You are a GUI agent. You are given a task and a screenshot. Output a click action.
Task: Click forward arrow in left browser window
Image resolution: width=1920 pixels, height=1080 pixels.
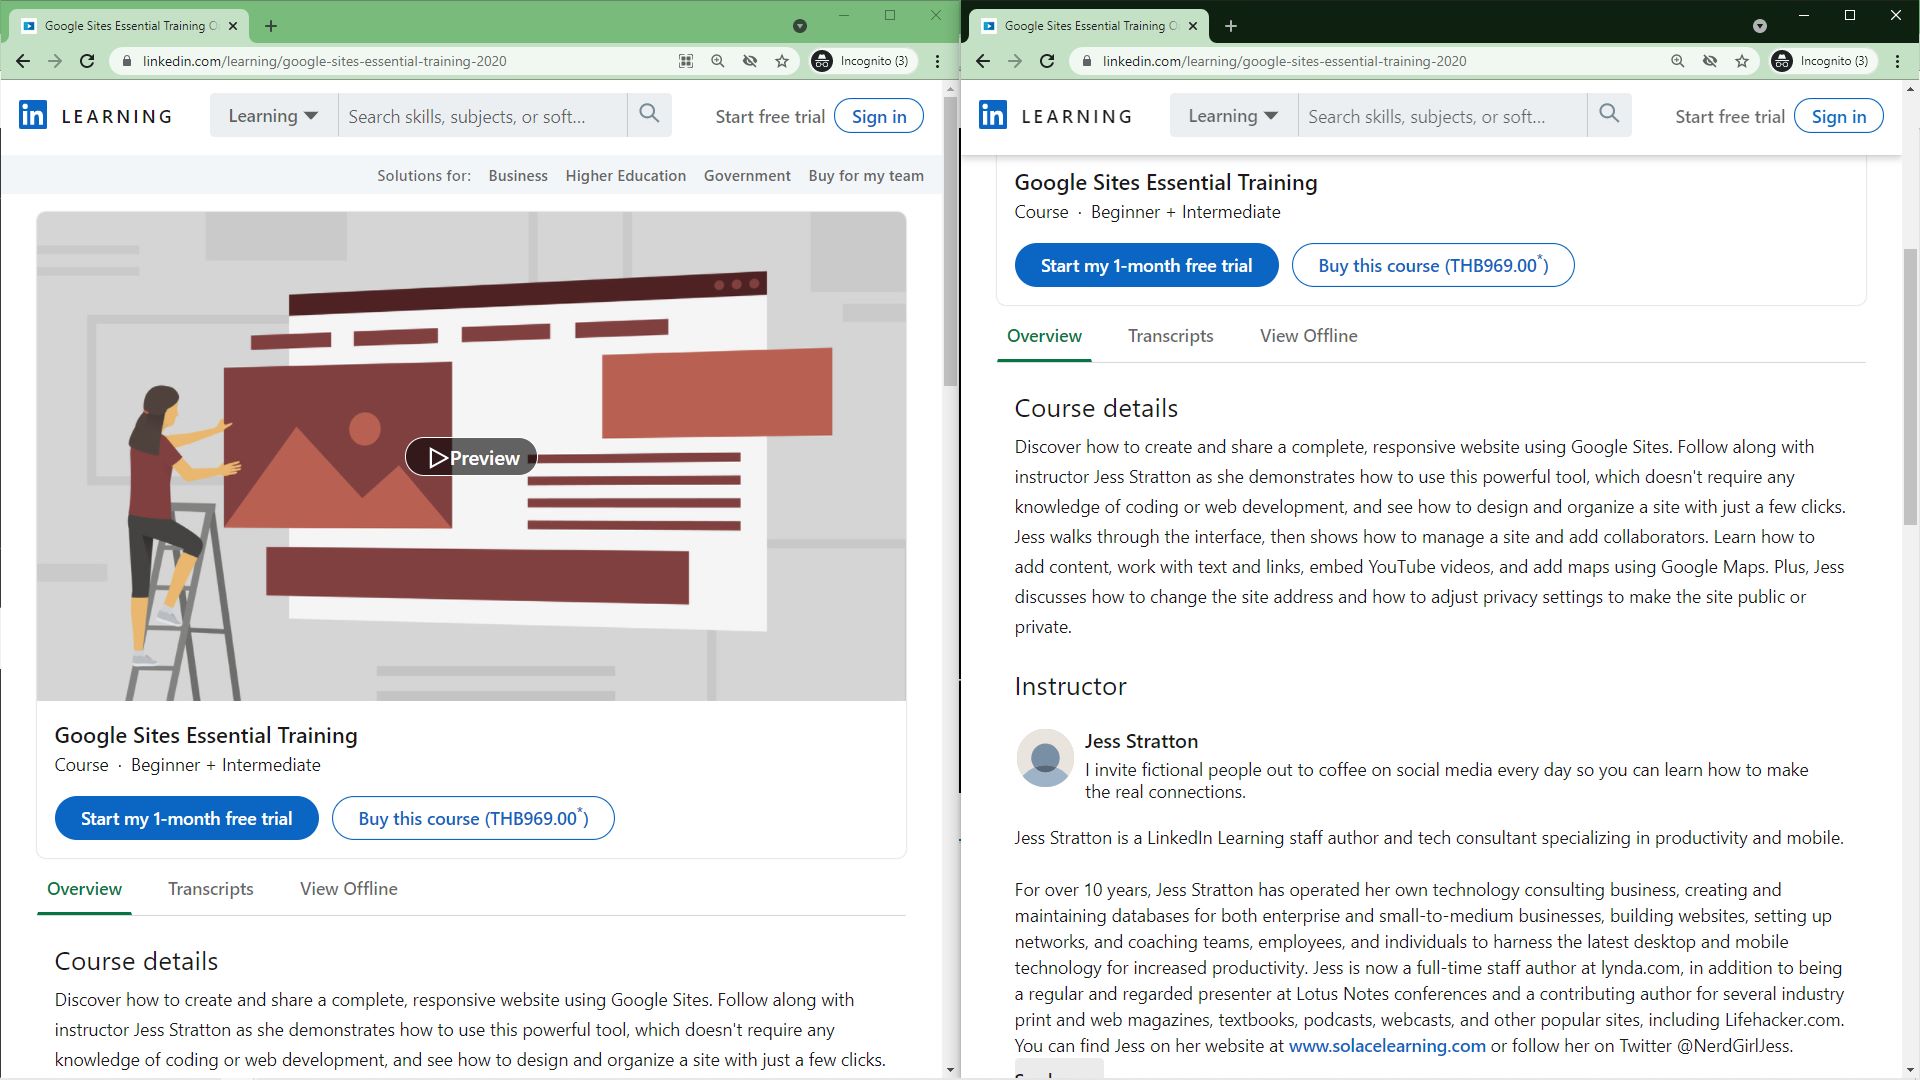click(55, 61)
